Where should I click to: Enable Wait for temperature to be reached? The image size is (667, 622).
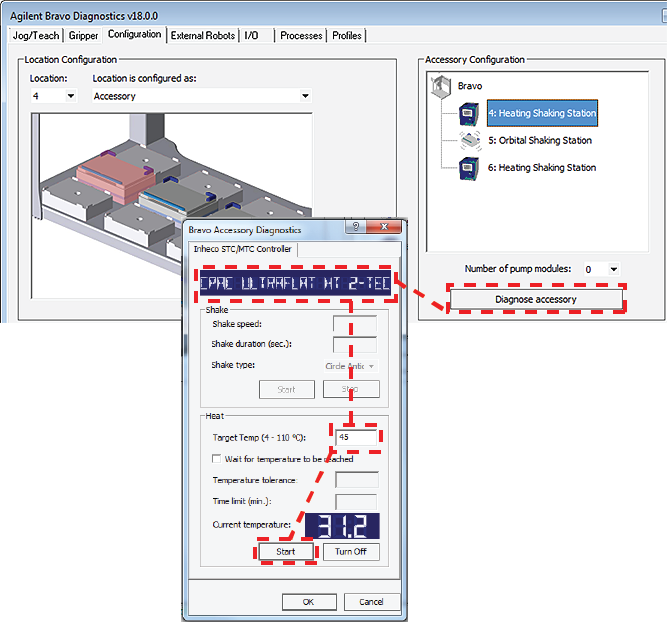(x=217, y=459)
